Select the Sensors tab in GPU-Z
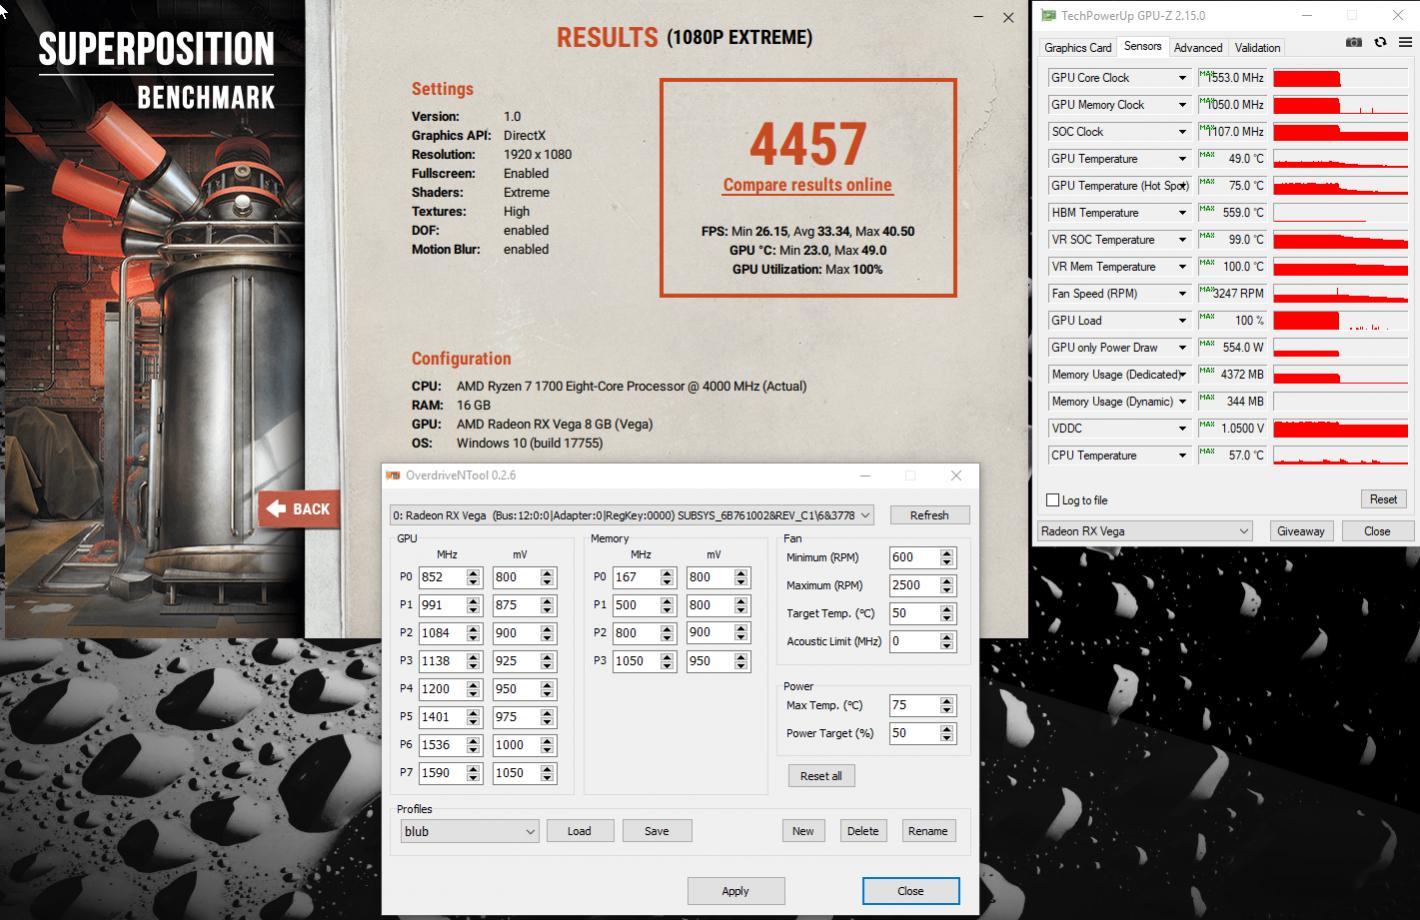This screenshot has height=920, width=1420. pos(1142,46)
